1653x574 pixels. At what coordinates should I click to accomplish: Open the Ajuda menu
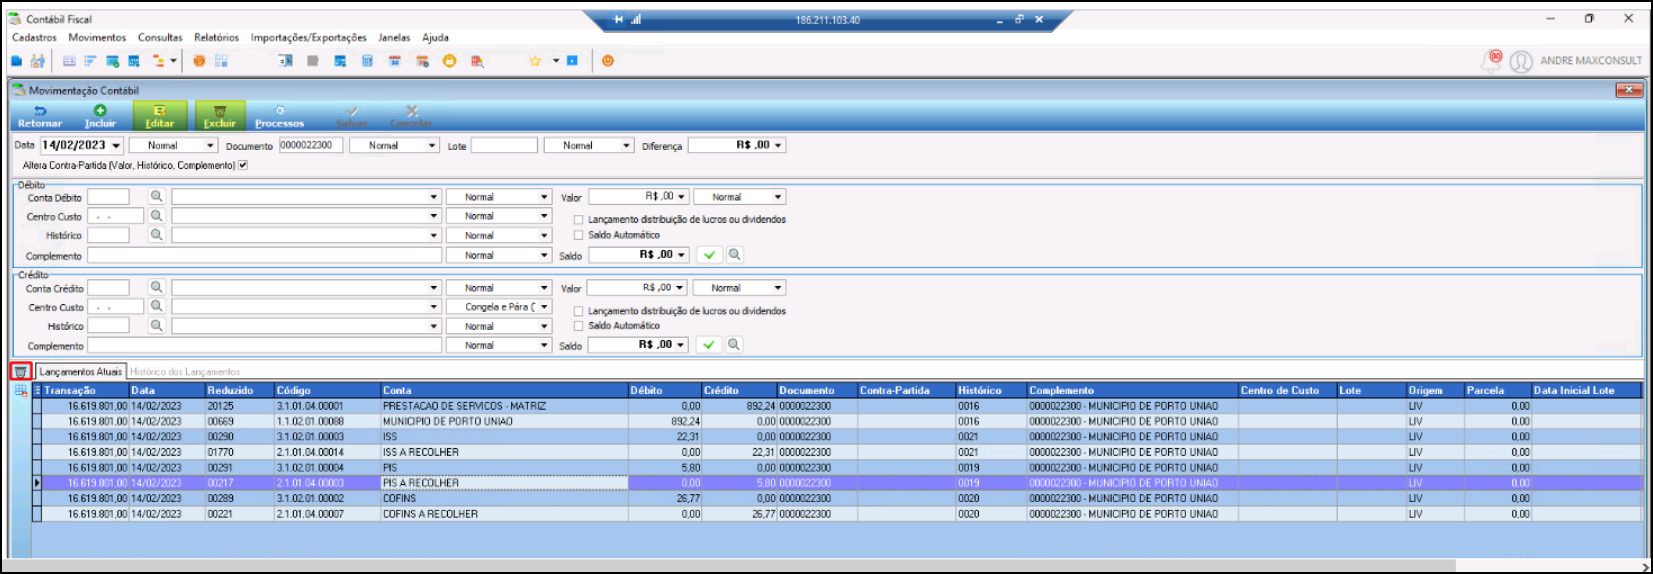(435, 38)
